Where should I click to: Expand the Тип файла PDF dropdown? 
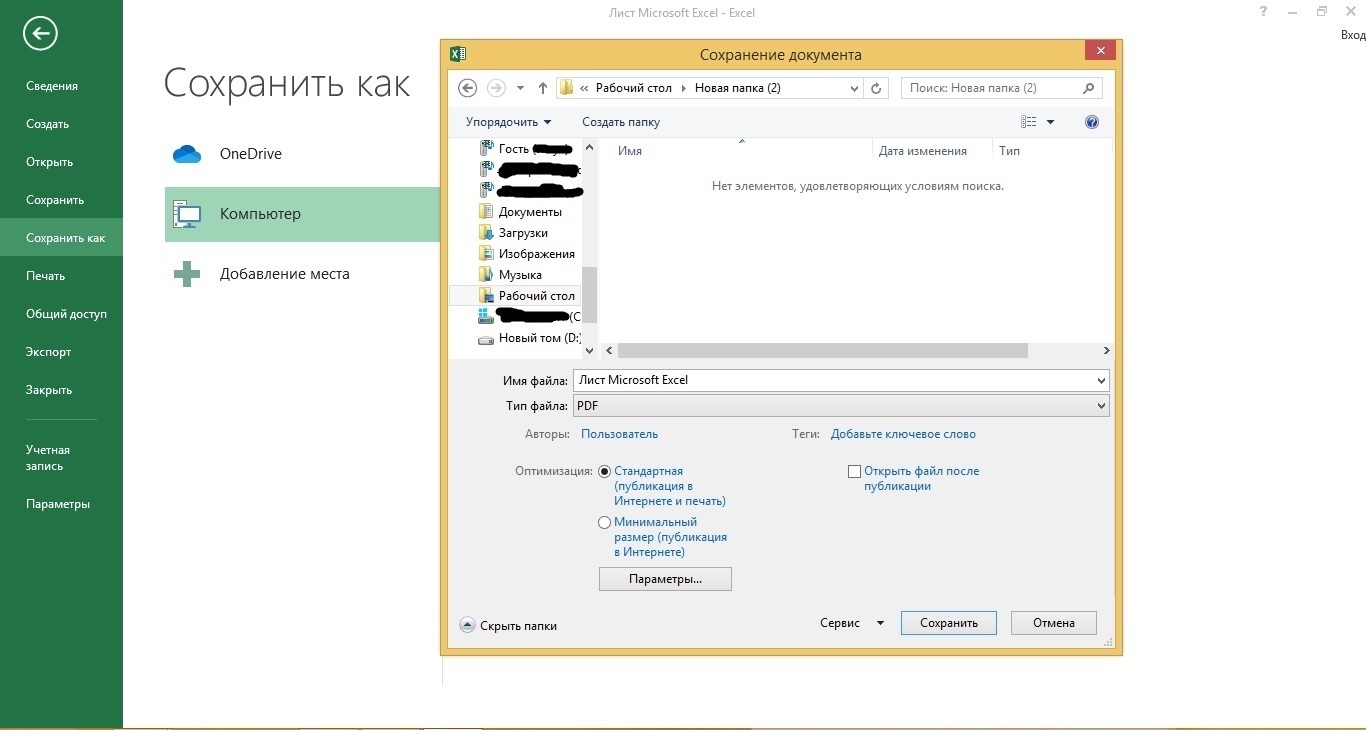pyautogui.click(x=1101, y=406)
